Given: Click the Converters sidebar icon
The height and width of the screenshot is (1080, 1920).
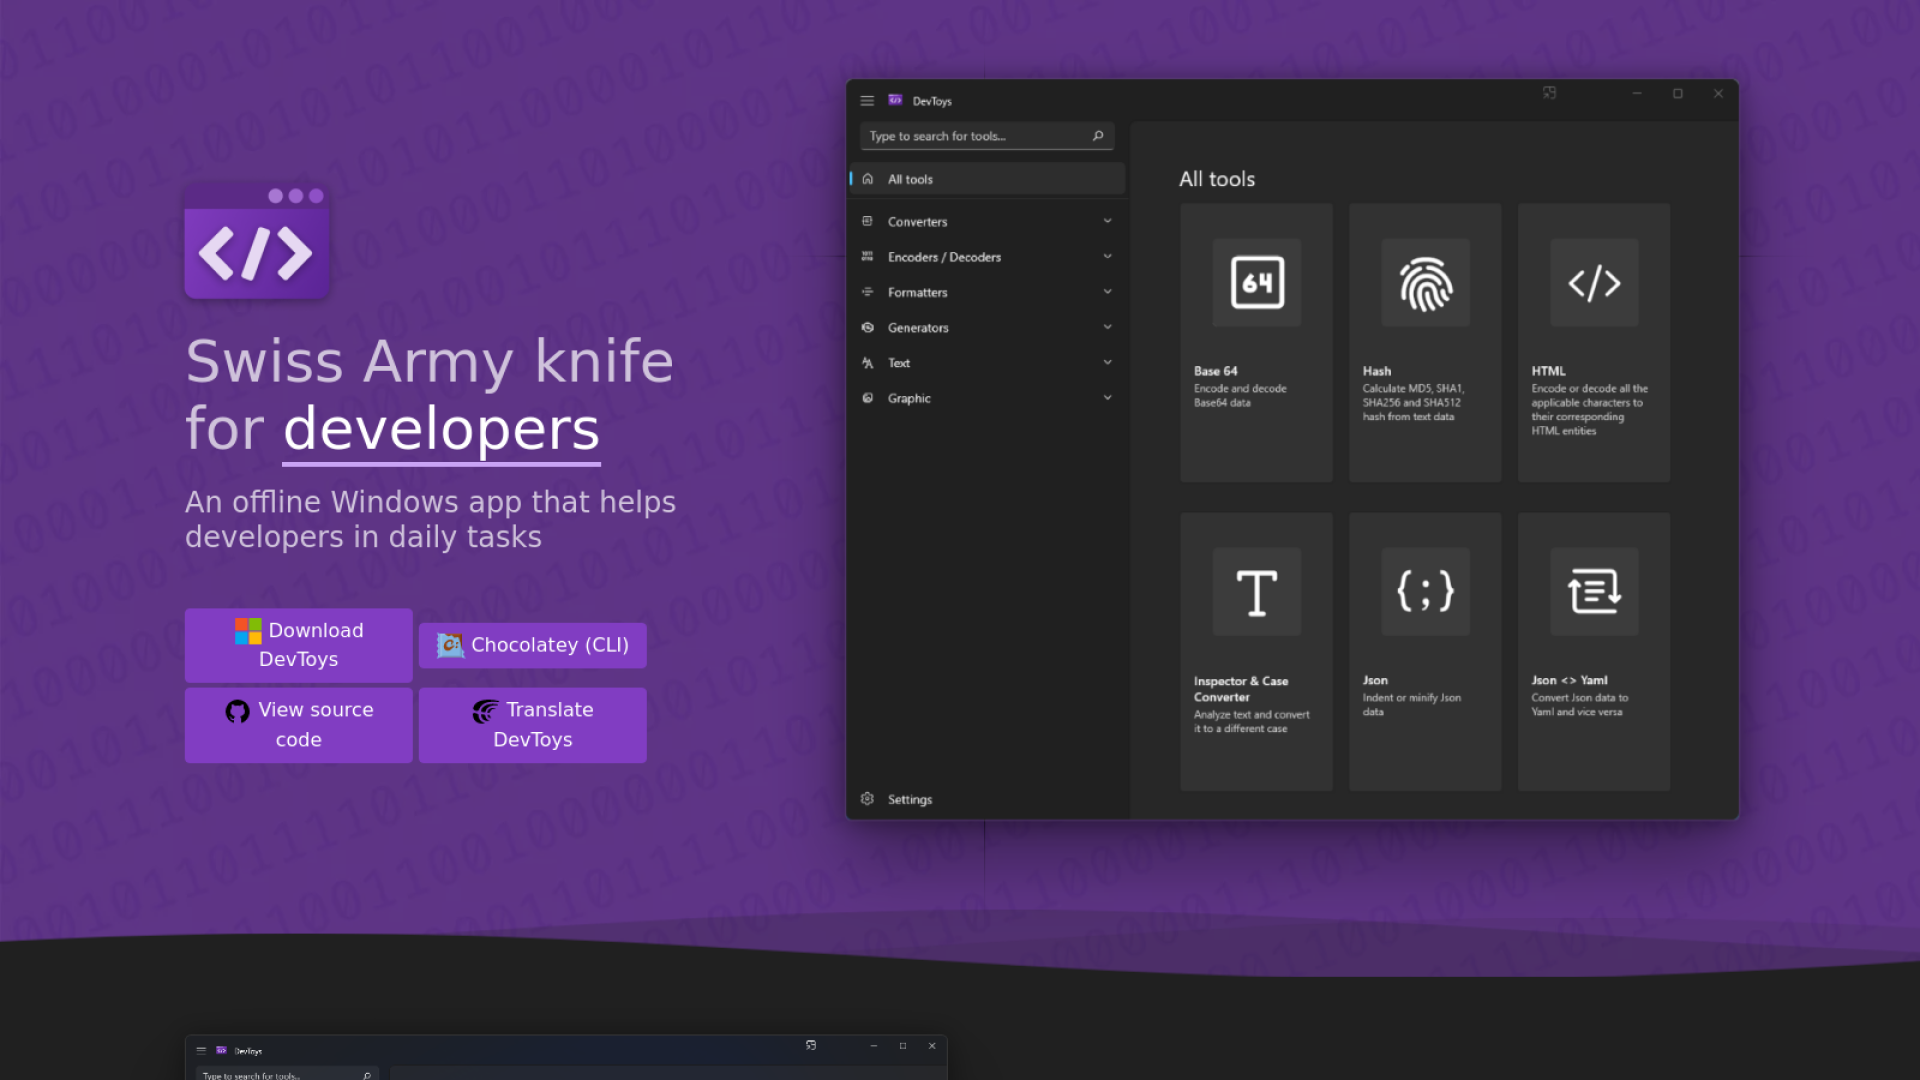Looking at the screenshot, I should [x=868, y=221].
